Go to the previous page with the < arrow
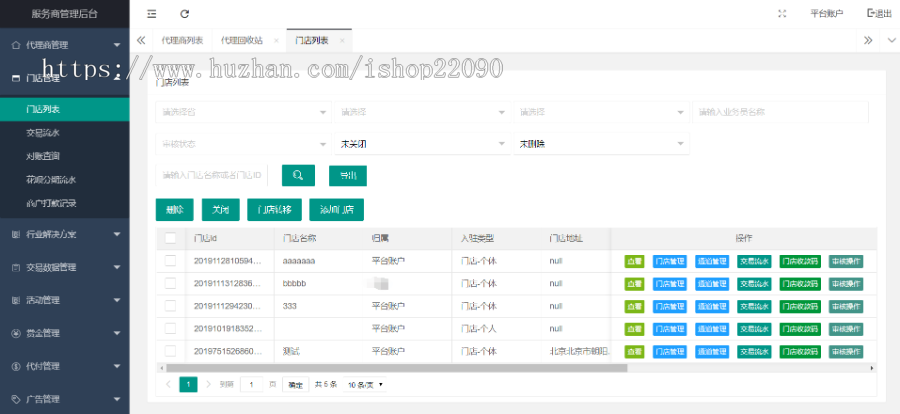Image resolution: width=900 pixels, height=414 pixels. [168, 384]
